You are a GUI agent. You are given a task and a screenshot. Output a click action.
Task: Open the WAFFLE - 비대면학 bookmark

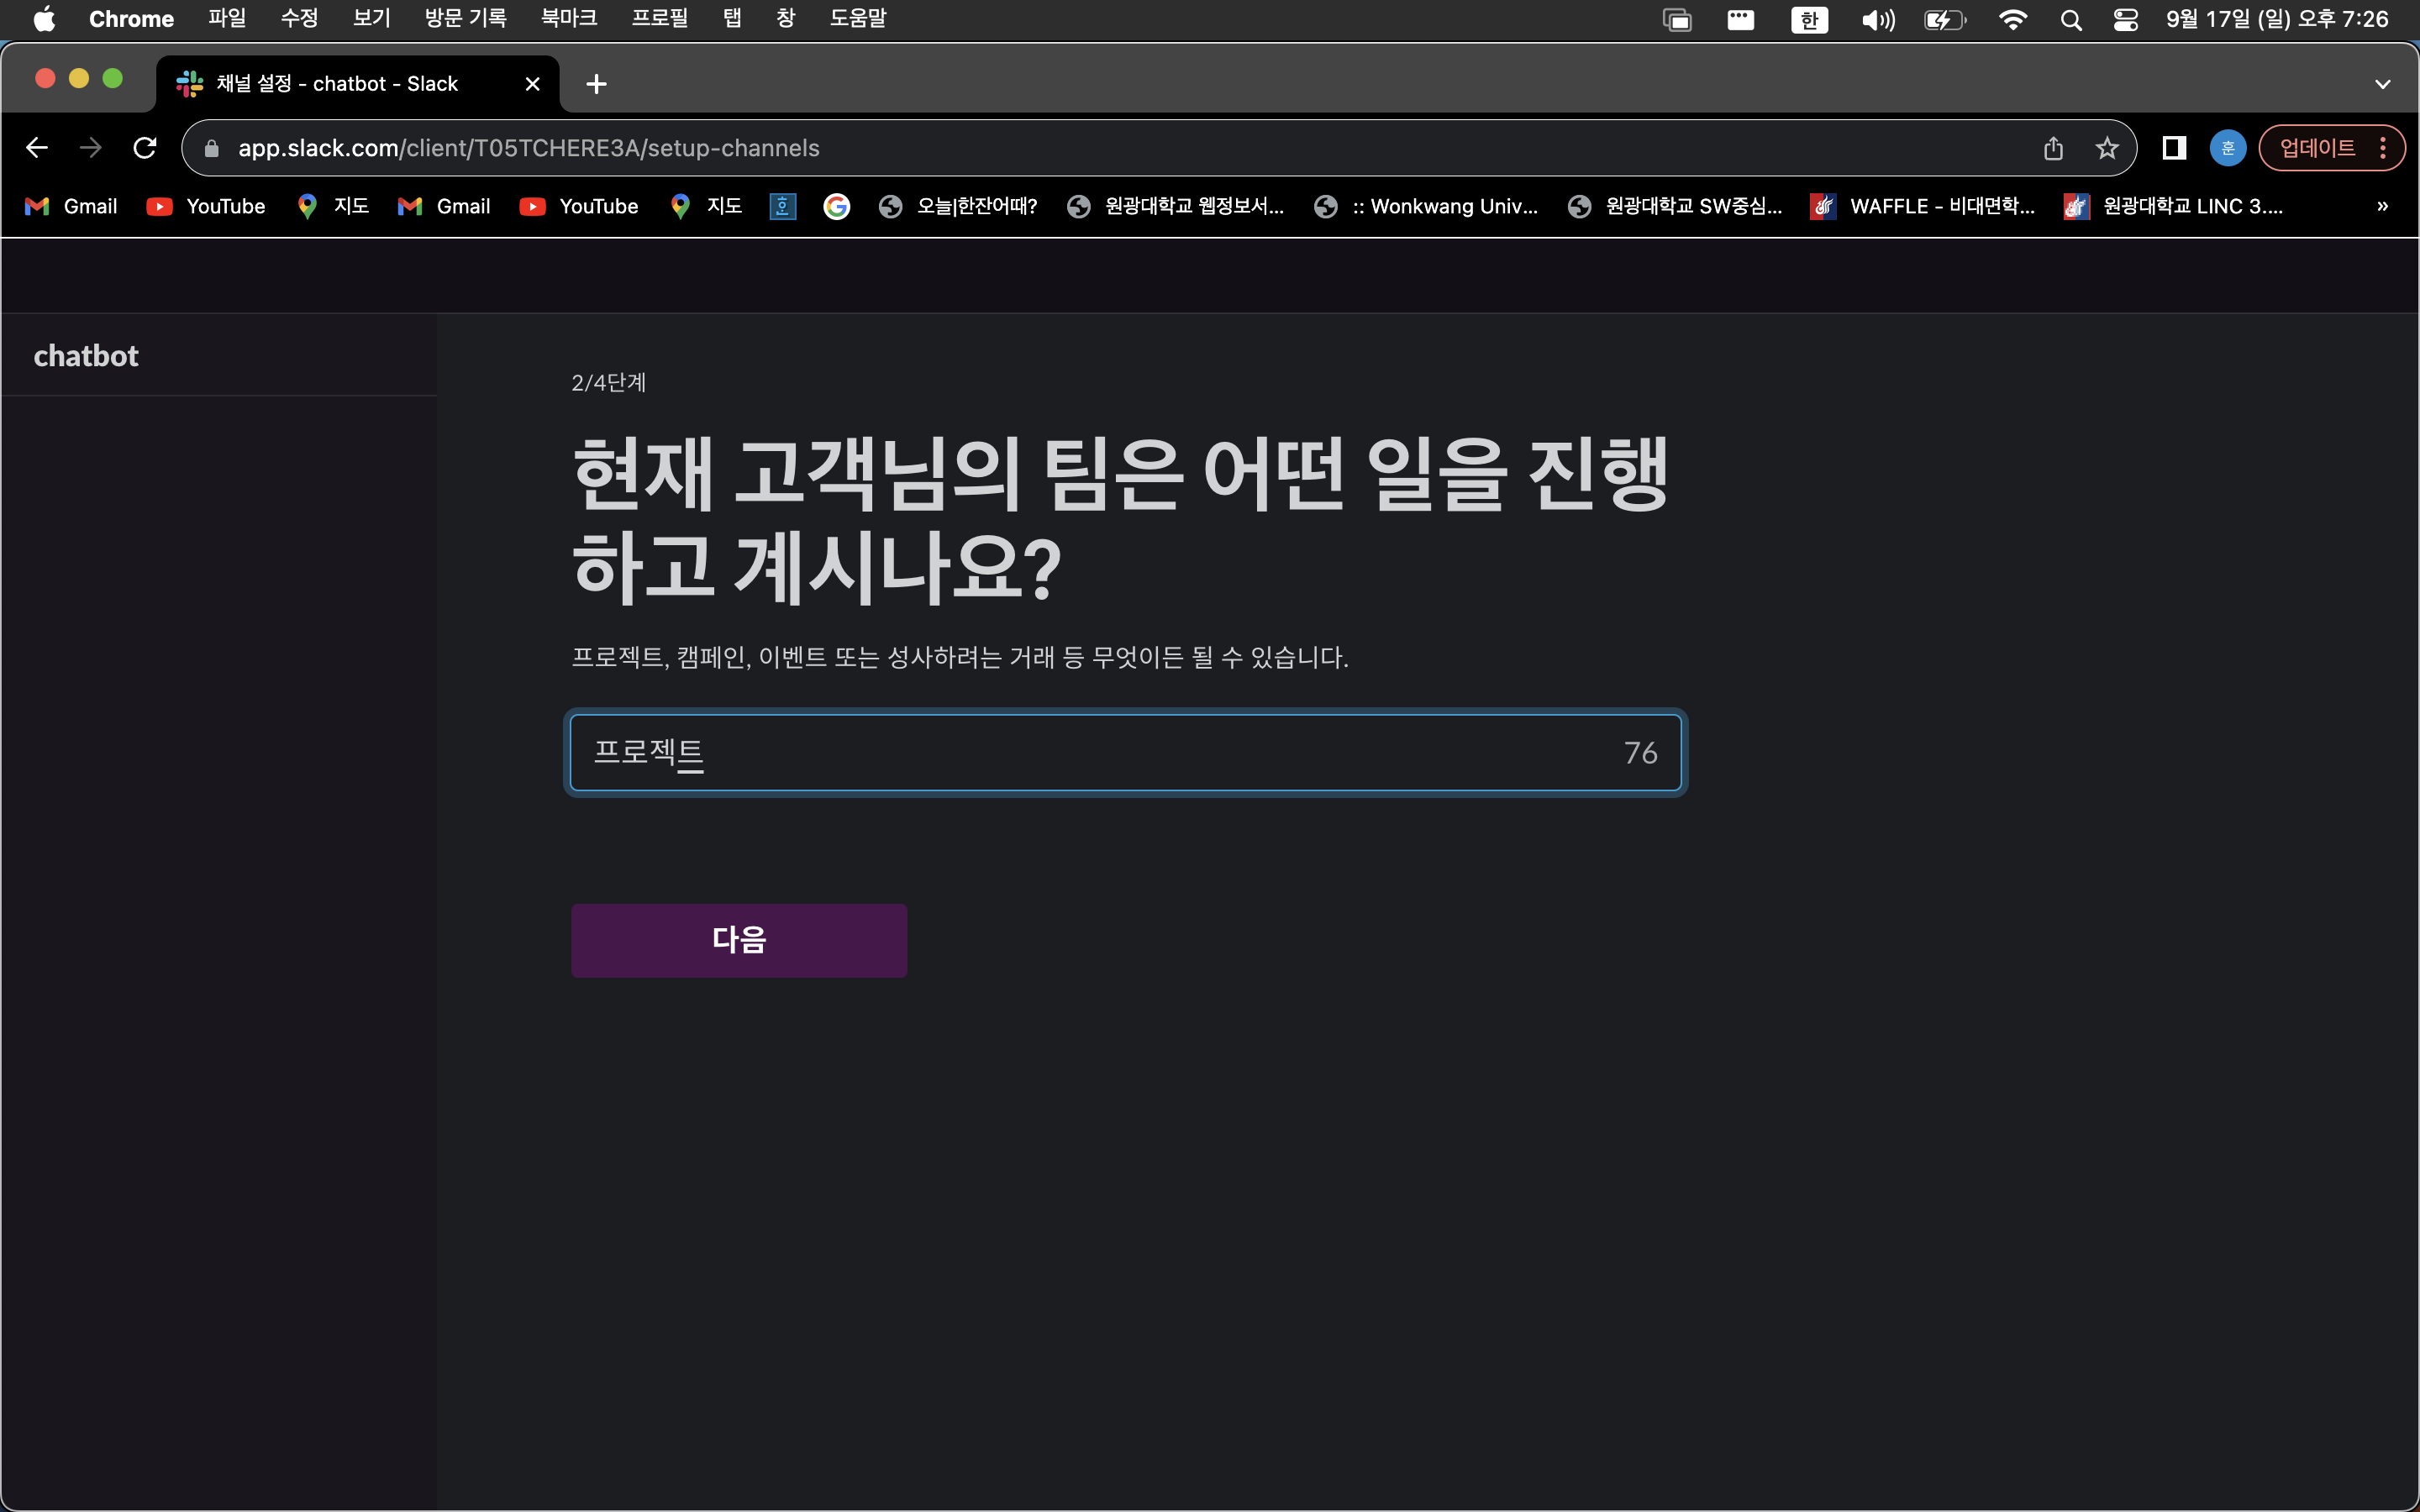1922,206
